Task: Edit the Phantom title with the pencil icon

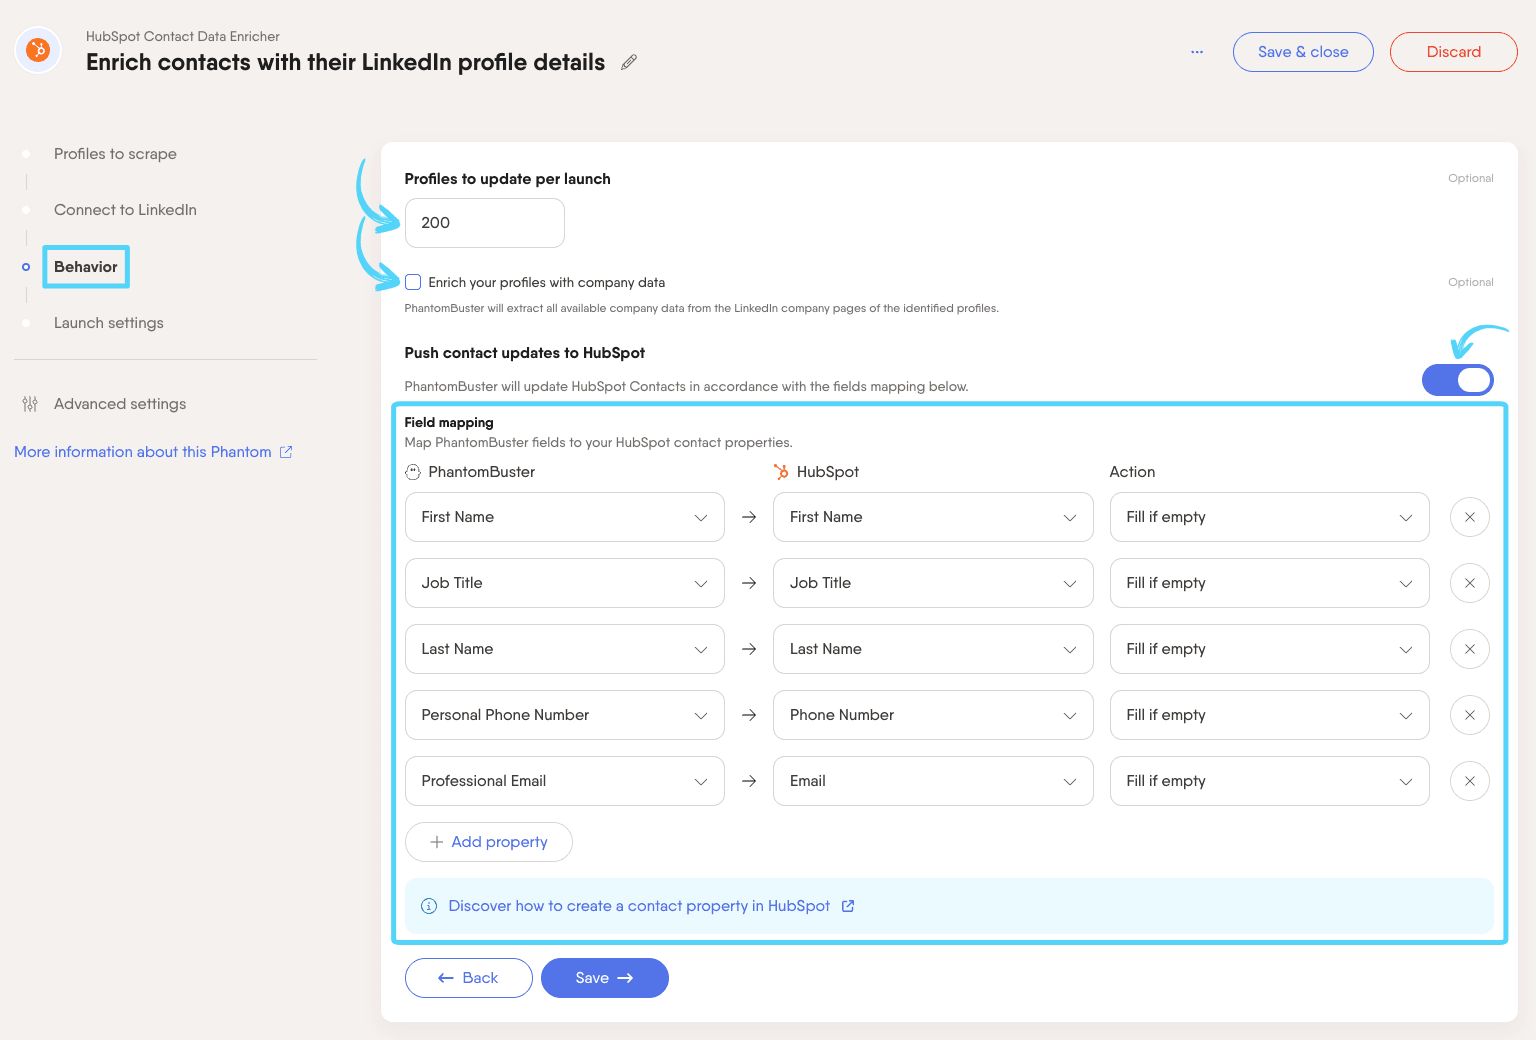Action: 629,62
